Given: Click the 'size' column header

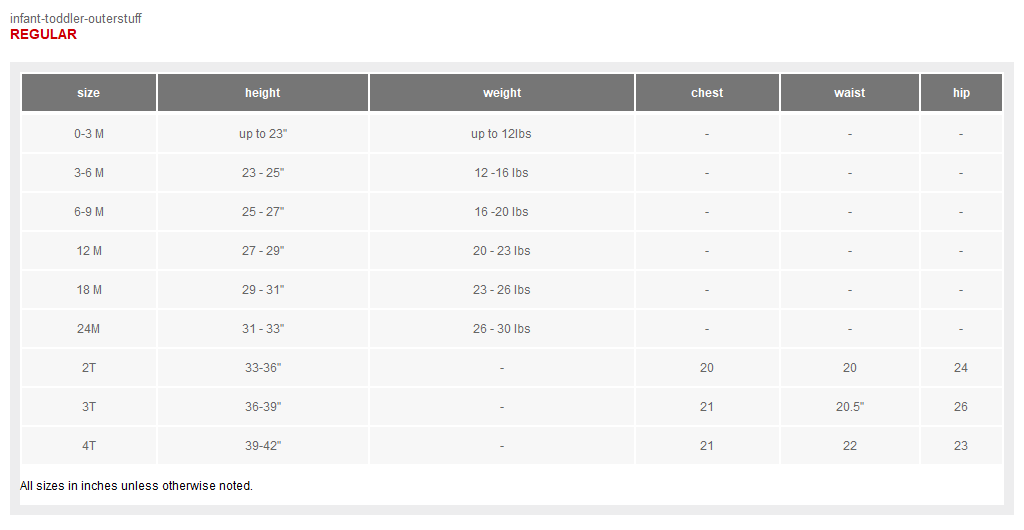Looking at the screenshot, I should [x=89, y=93].
